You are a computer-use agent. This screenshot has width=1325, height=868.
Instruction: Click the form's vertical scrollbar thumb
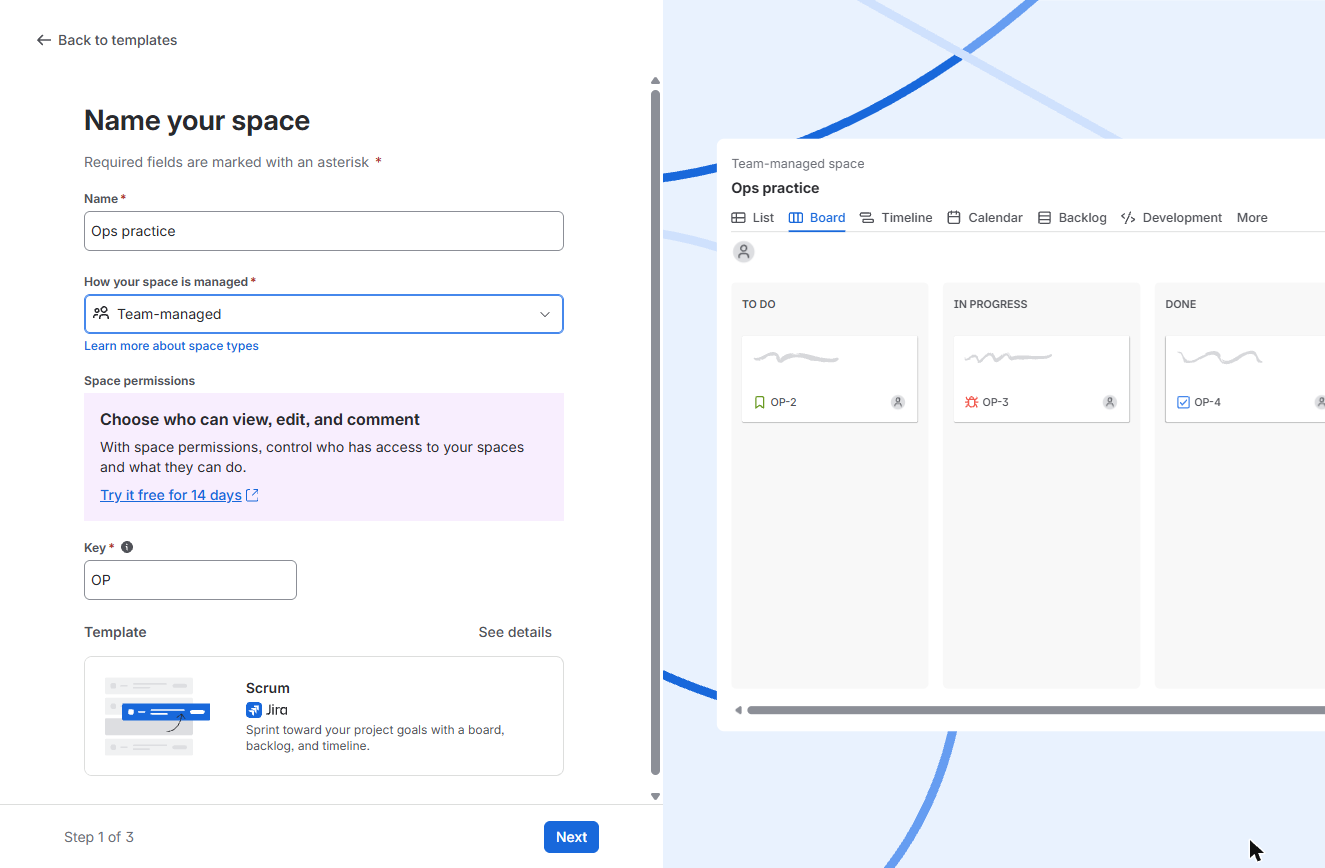coord(656,432)
